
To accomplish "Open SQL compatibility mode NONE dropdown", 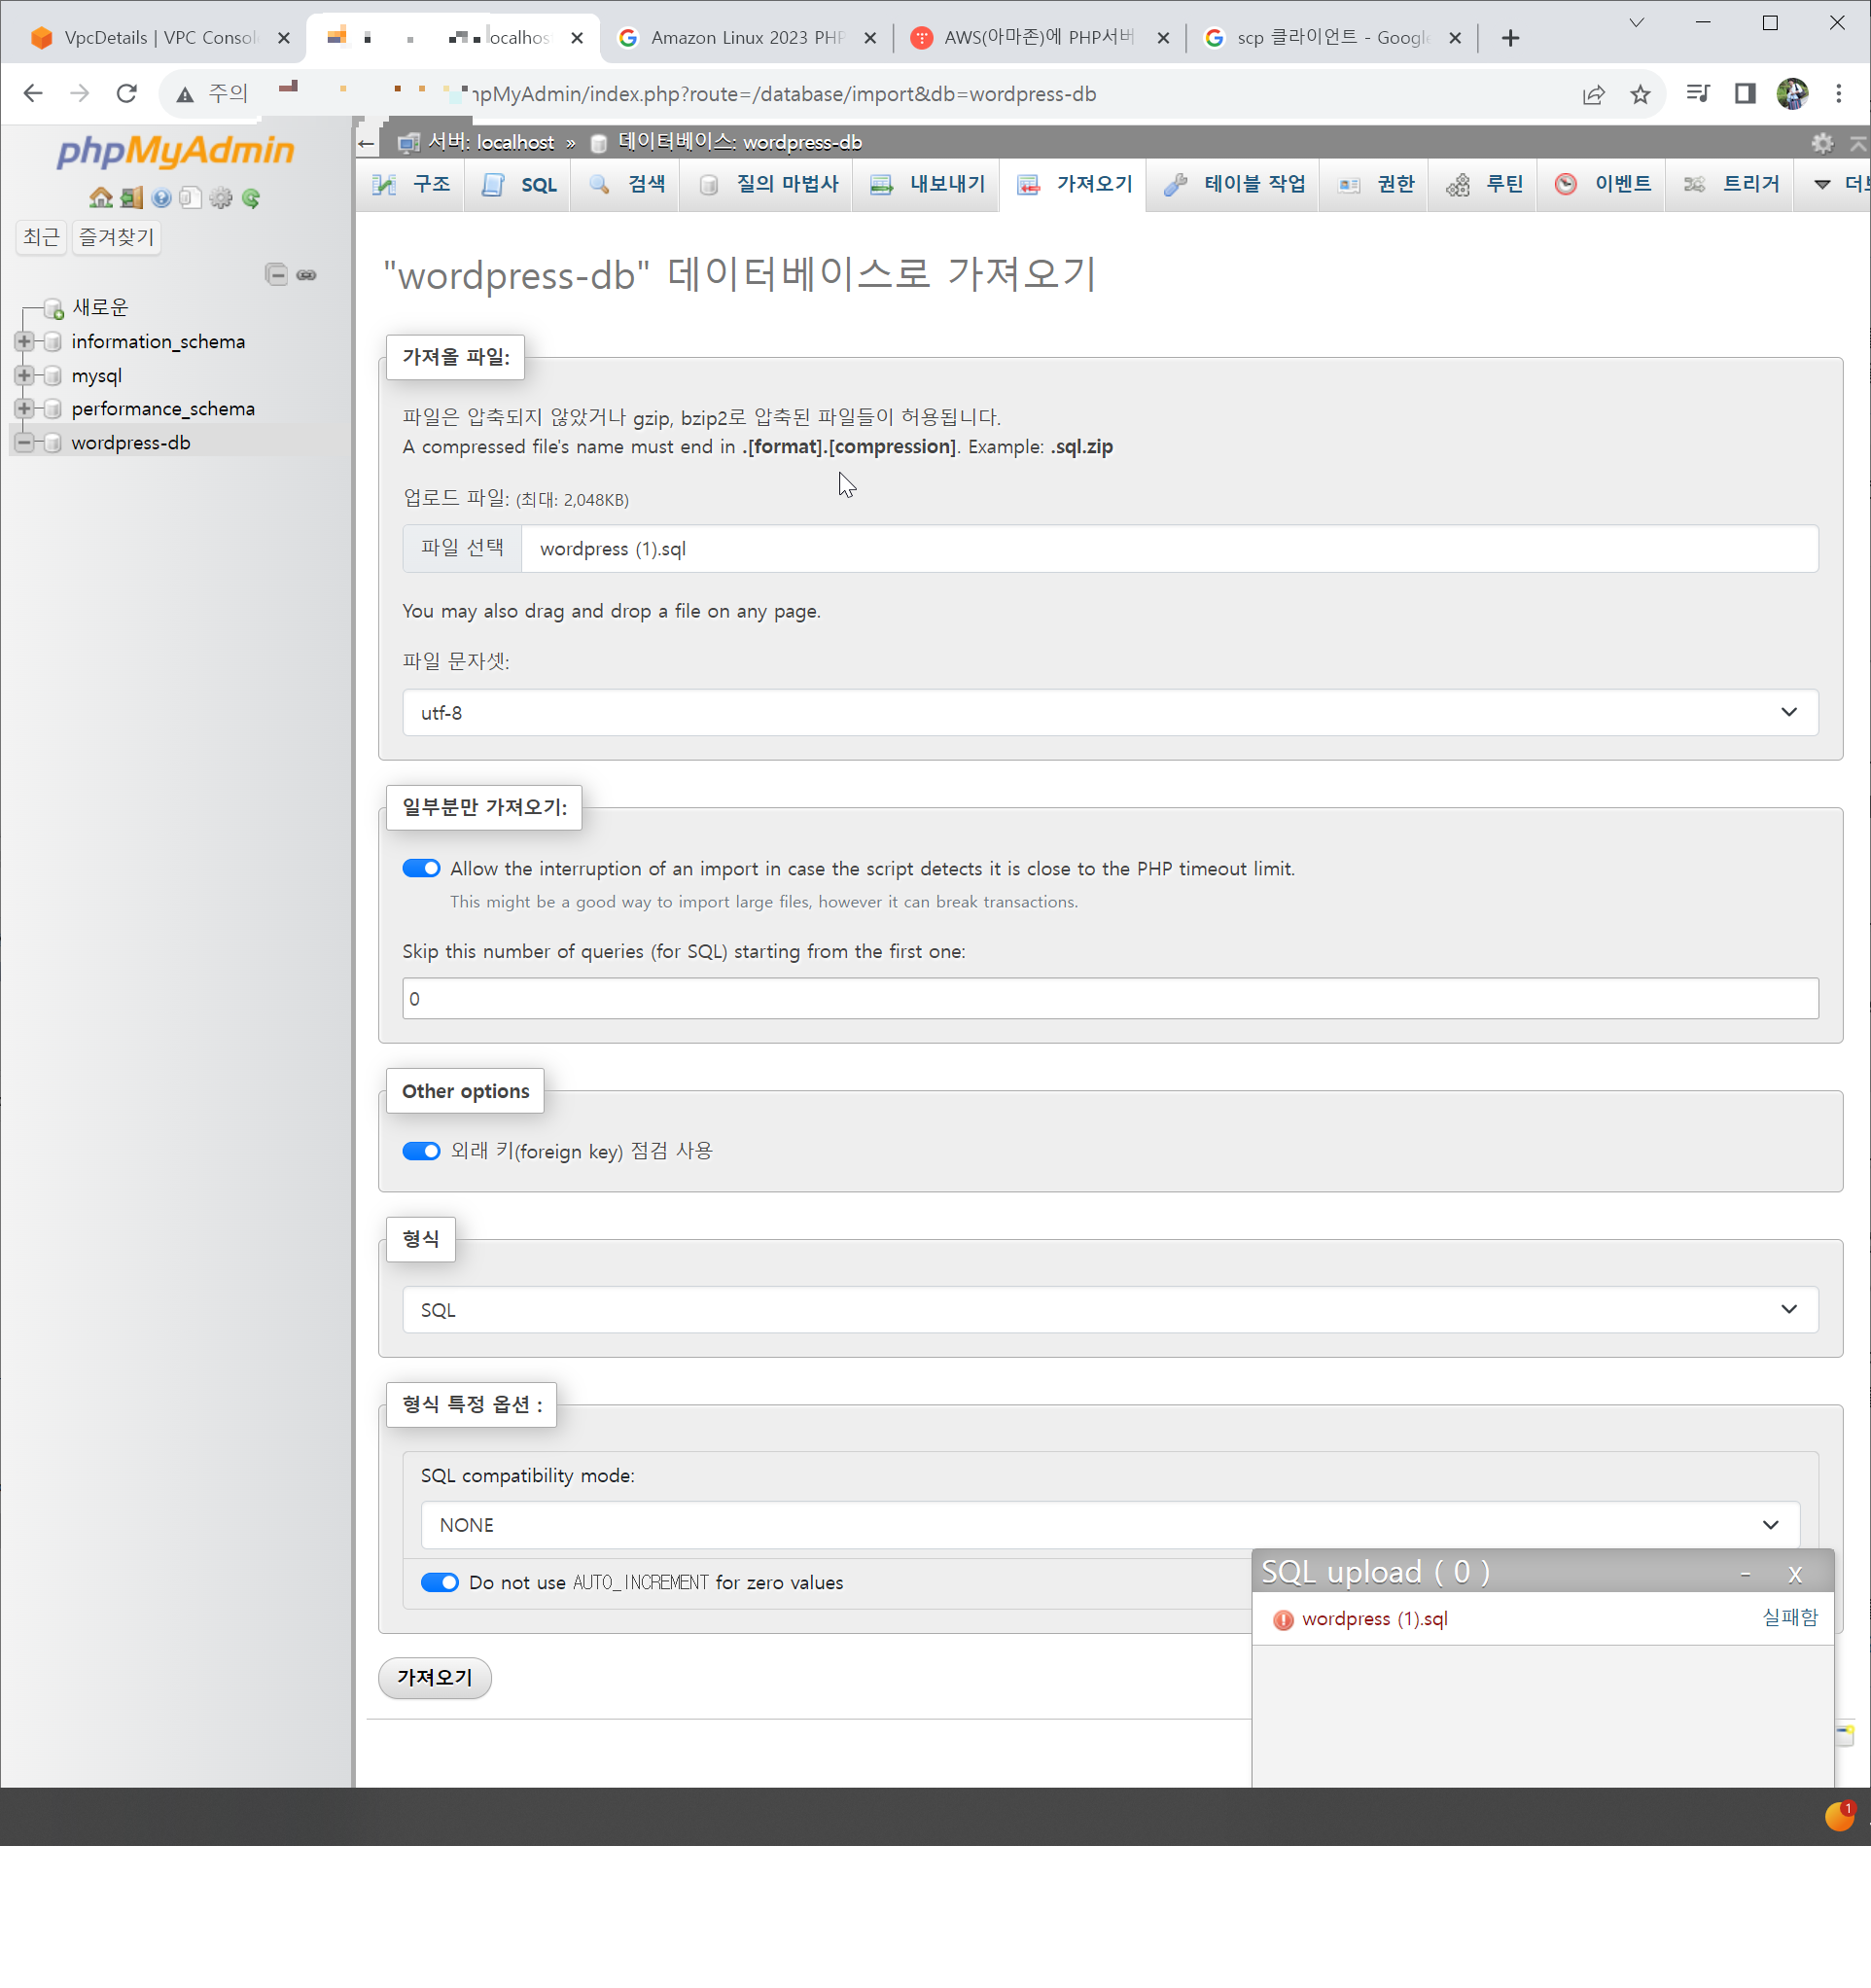I will (x=1110, y=1525).
